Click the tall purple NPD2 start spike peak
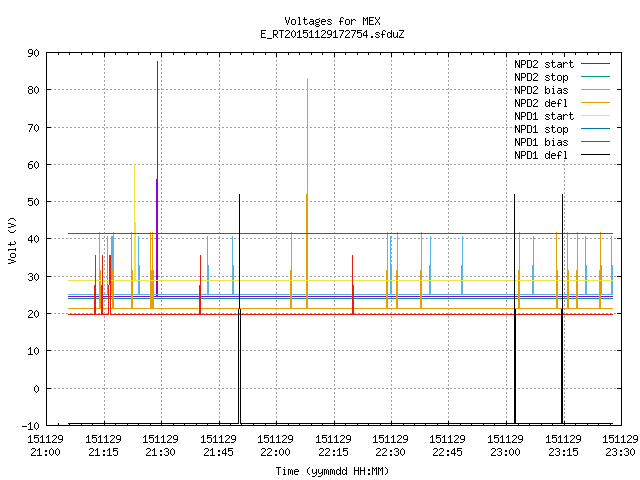Screen dimensions: 640x480 [x=157, y=62]
